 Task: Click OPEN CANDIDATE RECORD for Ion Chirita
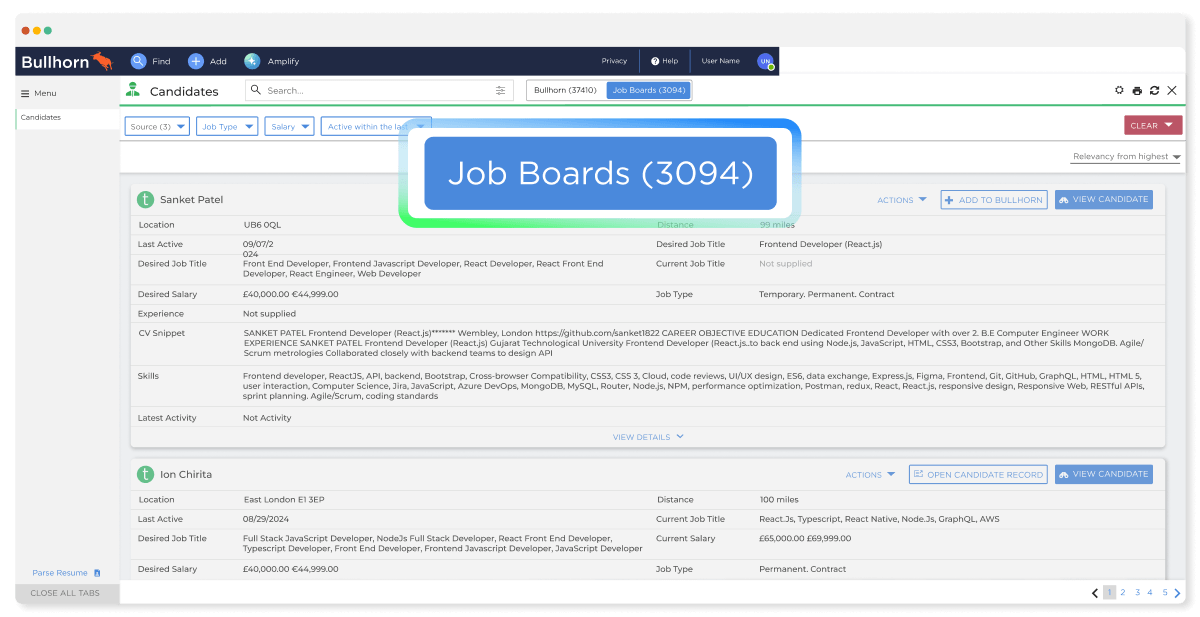[978, 474]
